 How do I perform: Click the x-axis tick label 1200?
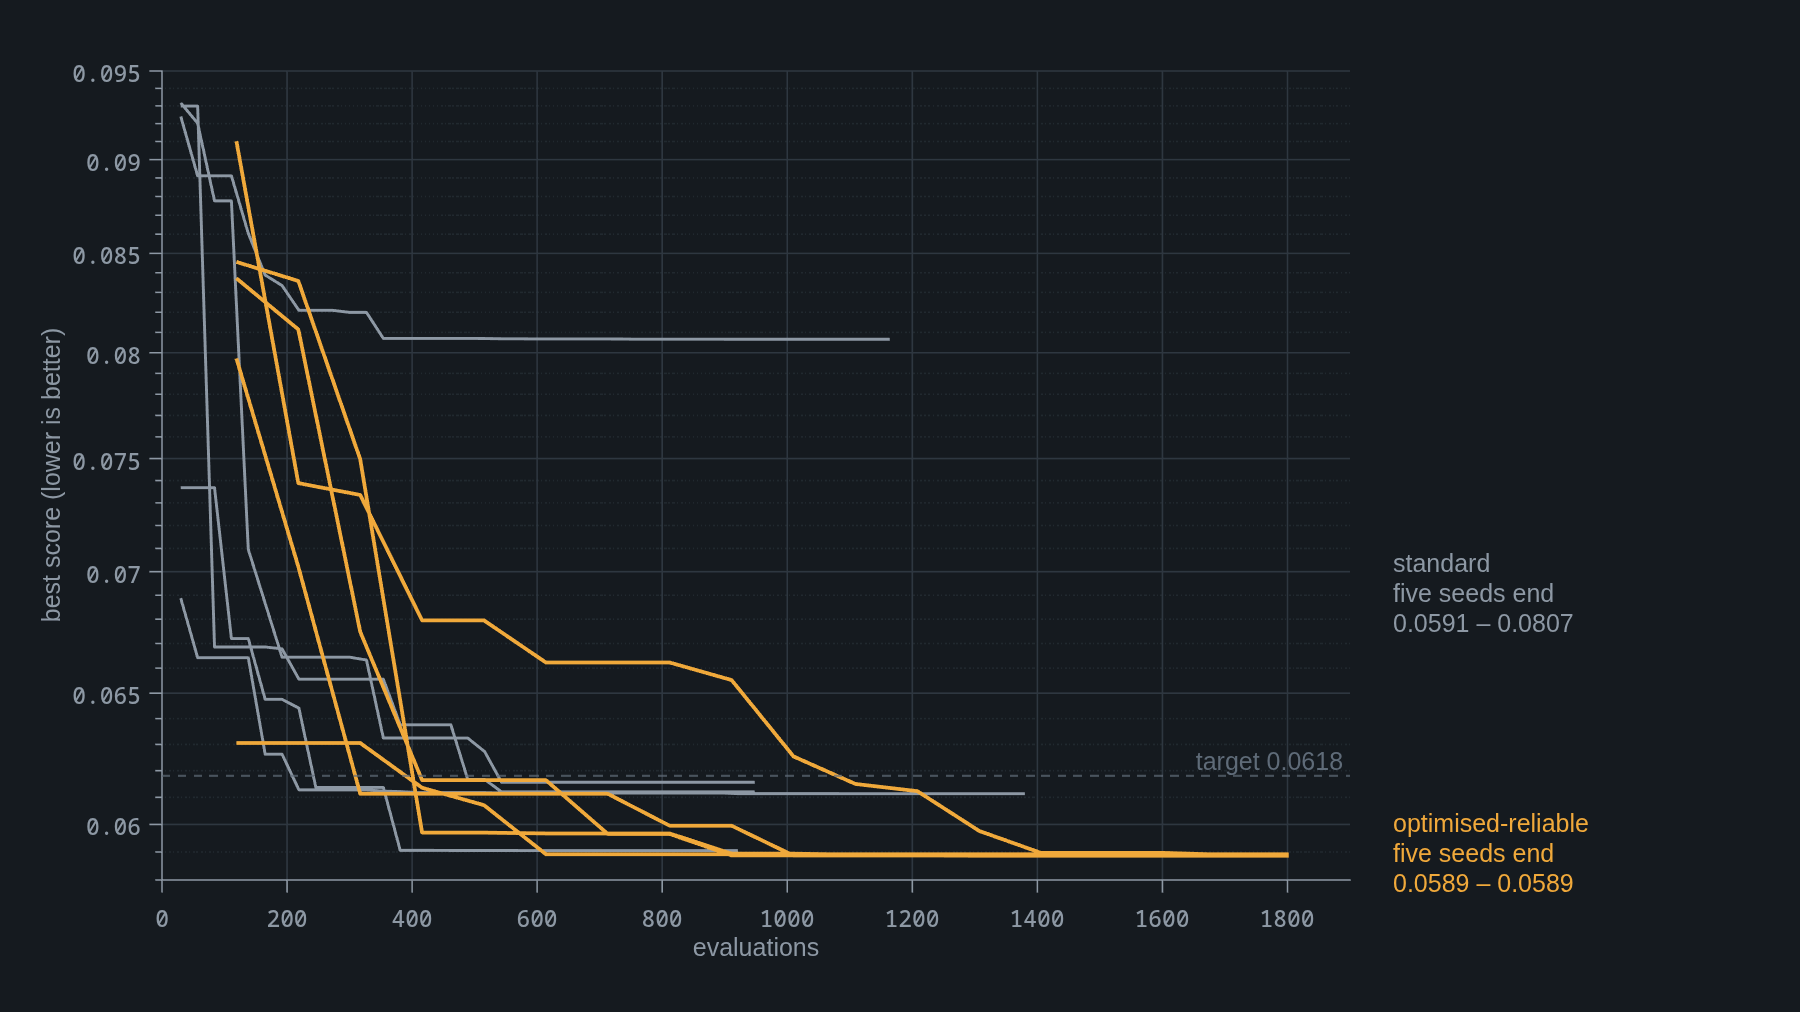click(912, 918)
